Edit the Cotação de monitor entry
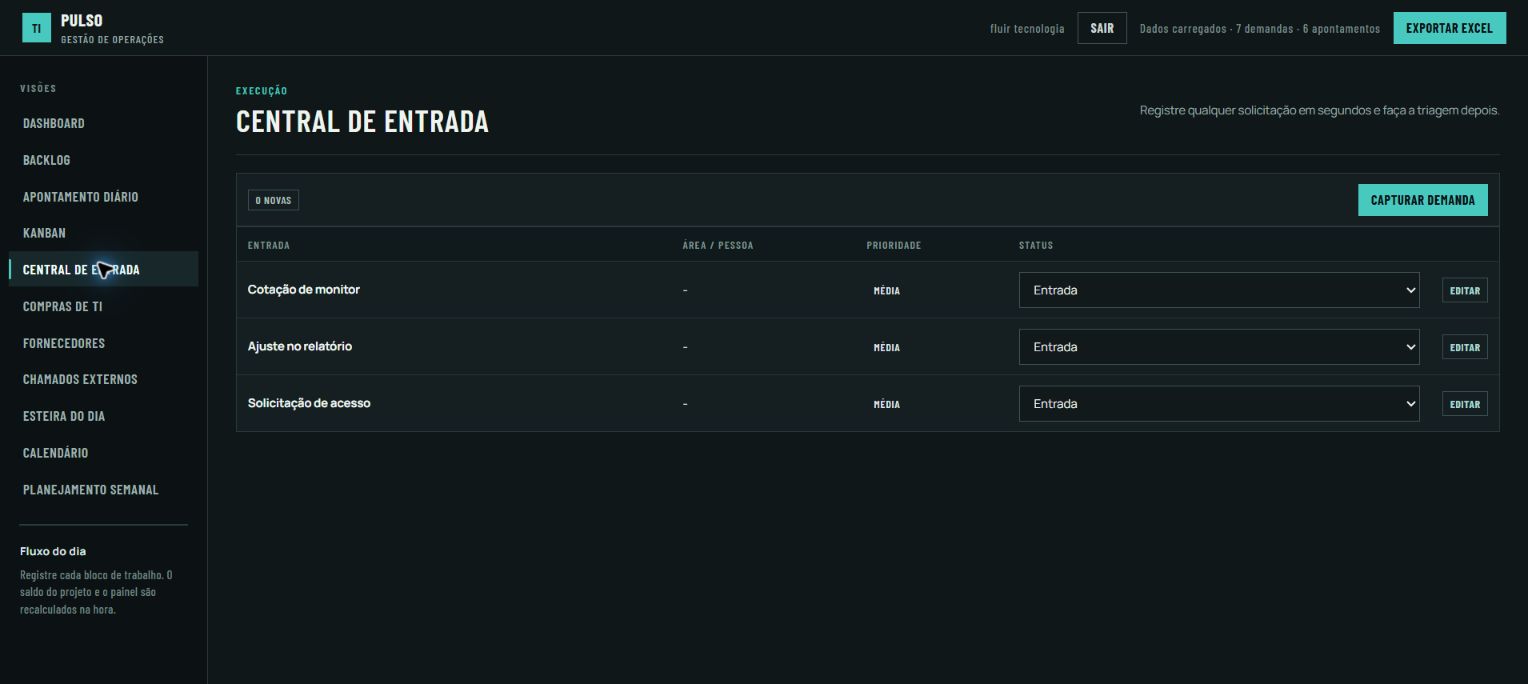Viewport: 1528px width, 684px height. coord(1465,290)
